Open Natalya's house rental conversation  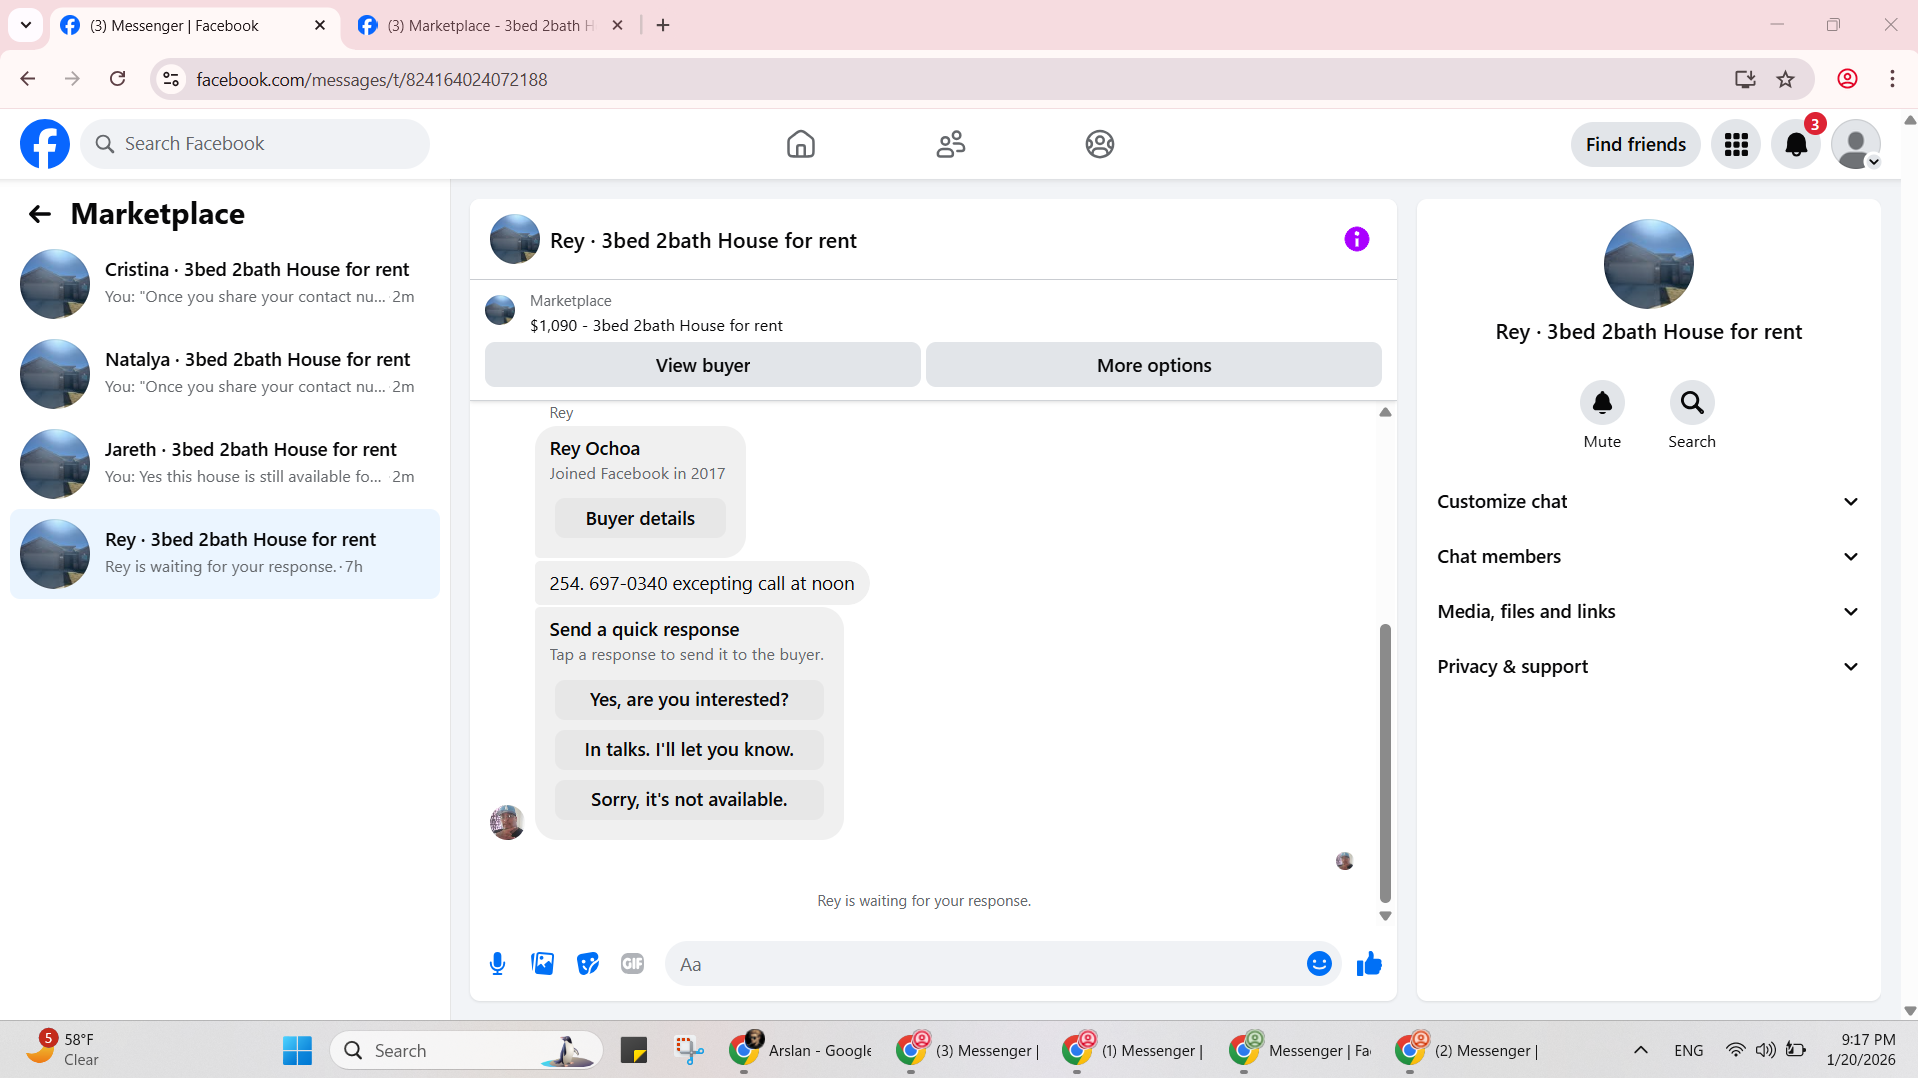pos(225,374)
